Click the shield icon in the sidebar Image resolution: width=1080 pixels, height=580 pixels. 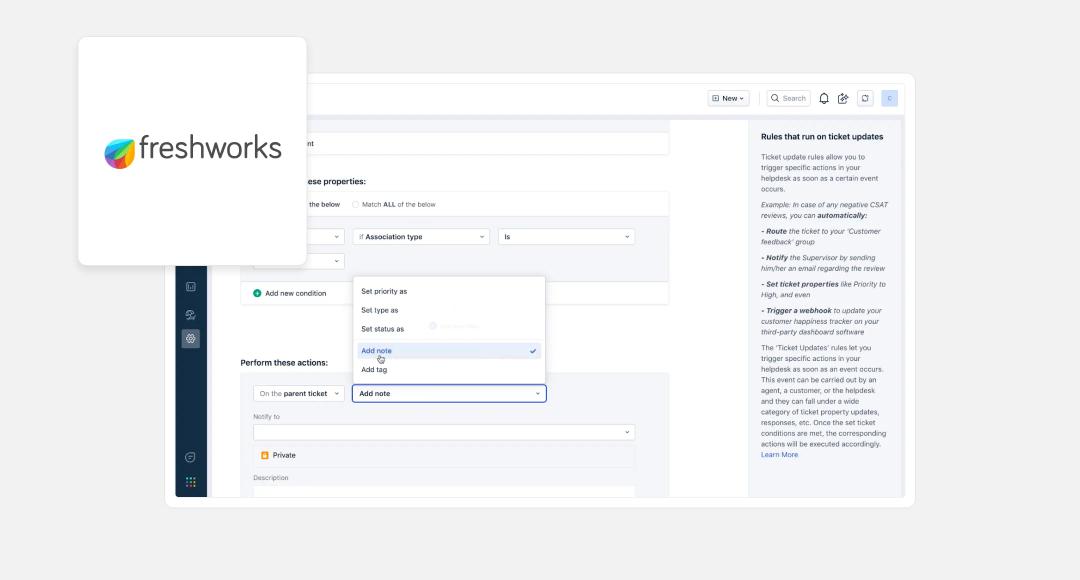point(190,456)
